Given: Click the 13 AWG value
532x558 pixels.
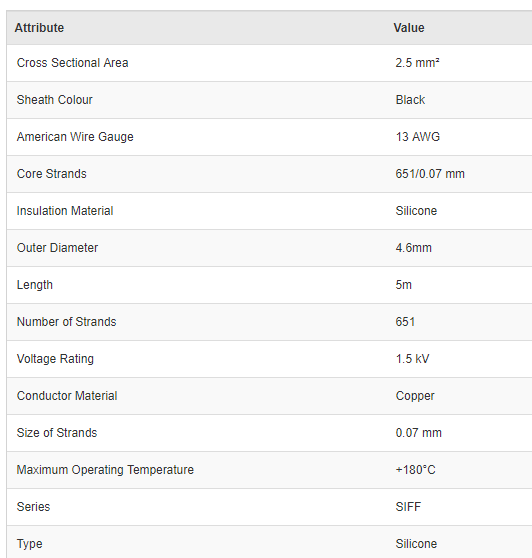Looking at the screenshot, I should (418, 137).
